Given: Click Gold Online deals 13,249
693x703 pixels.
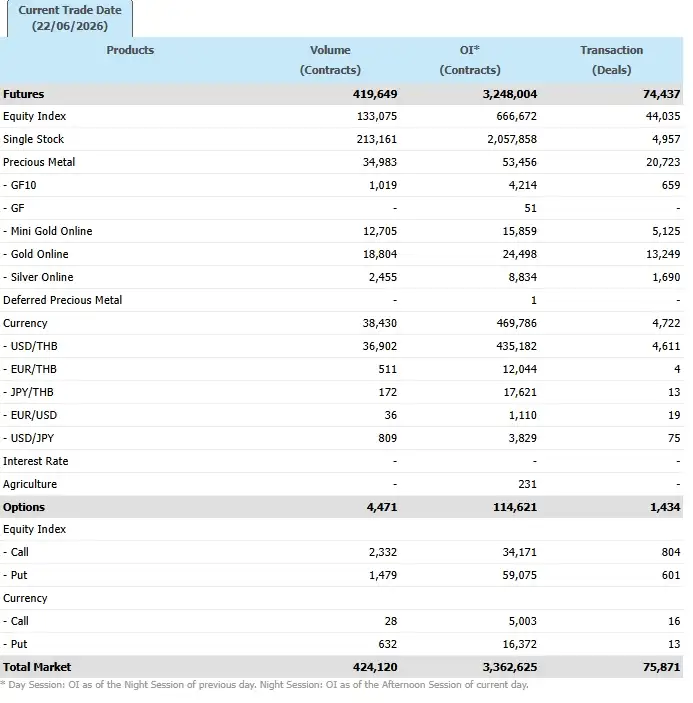Looking at the screenshot, I should pos(663,254).
